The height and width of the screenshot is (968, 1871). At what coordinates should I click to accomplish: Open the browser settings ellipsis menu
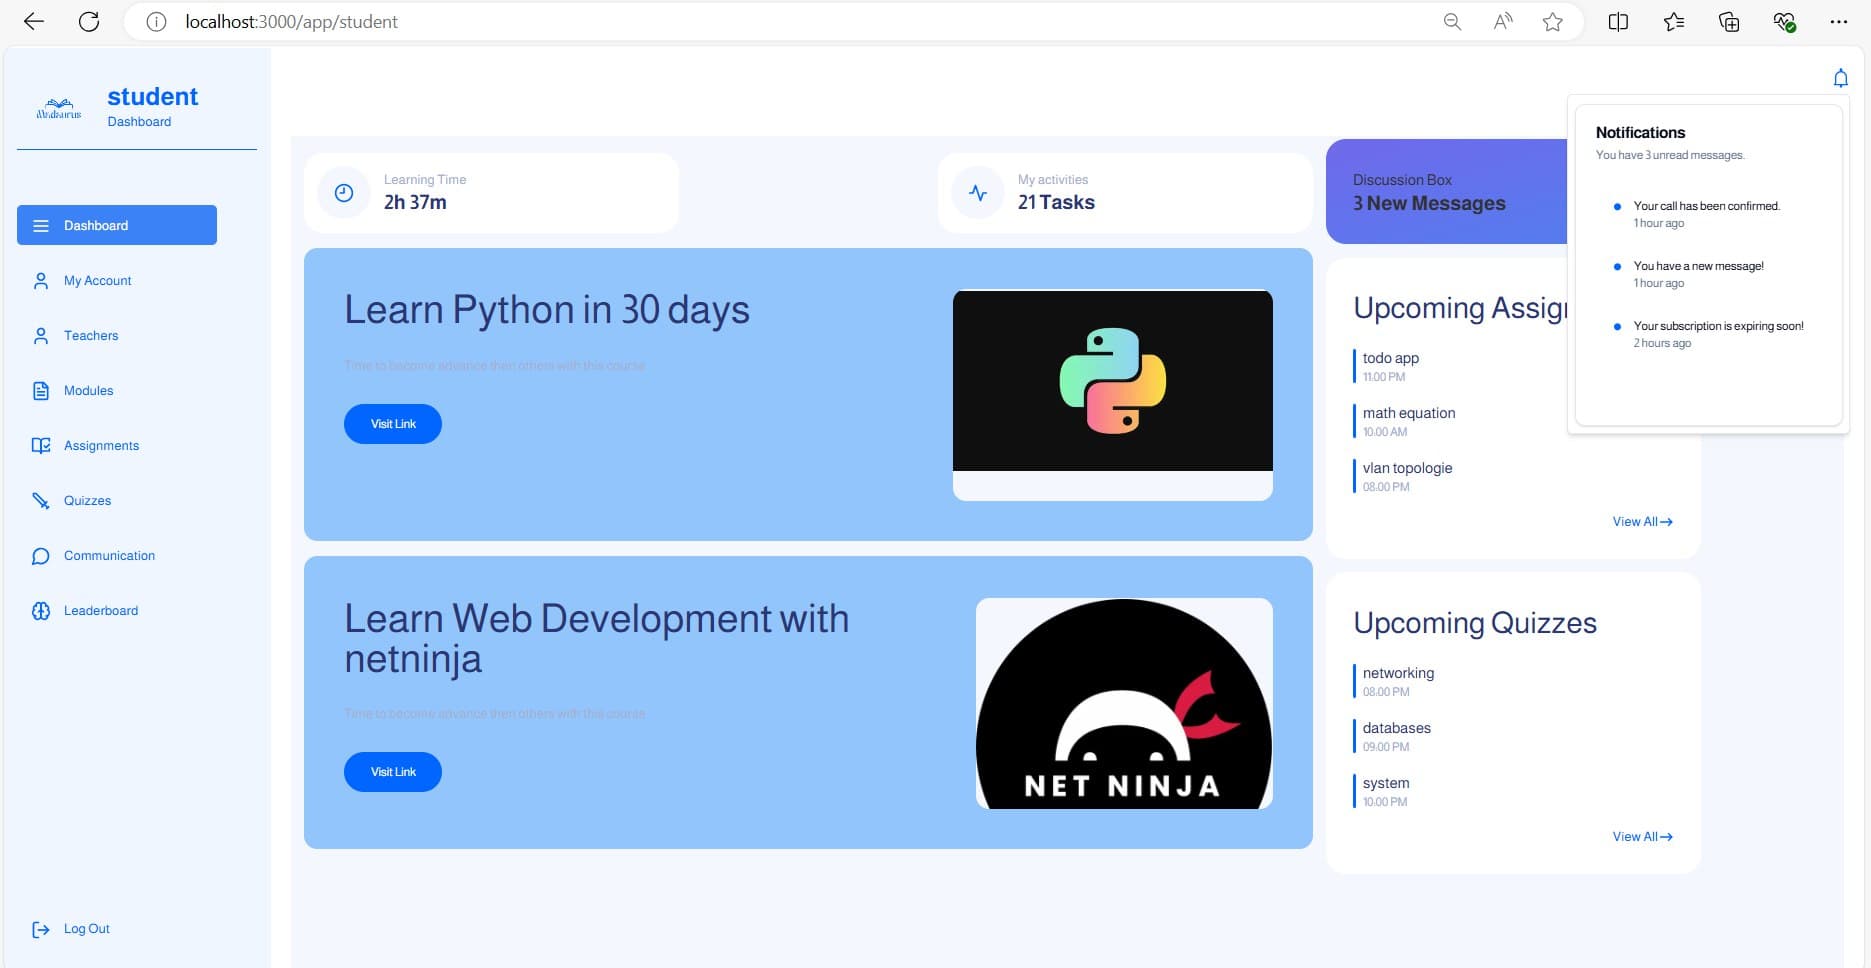point(1838,22)
